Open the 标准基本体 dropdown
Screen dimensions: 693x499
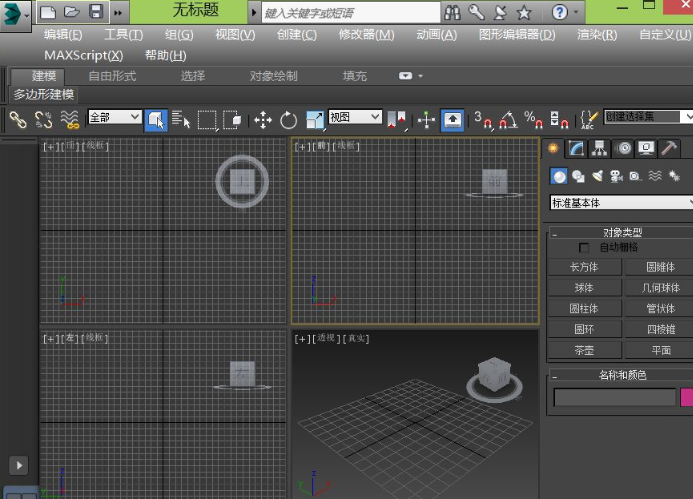tap(621, 202)
